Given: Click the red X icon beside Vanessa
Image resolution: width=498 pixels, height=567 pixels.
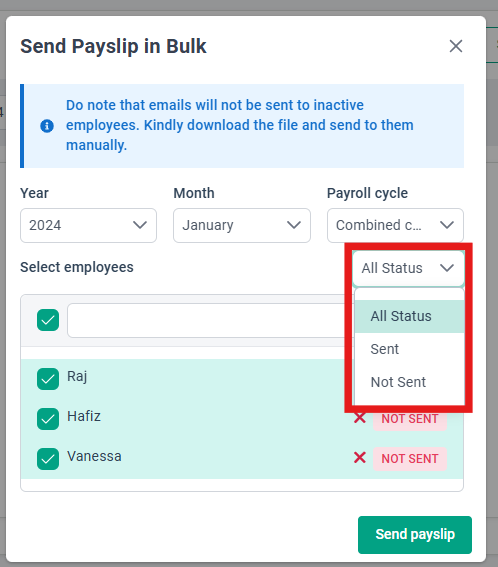Looking at the screenshot, I should coord(359,458).
